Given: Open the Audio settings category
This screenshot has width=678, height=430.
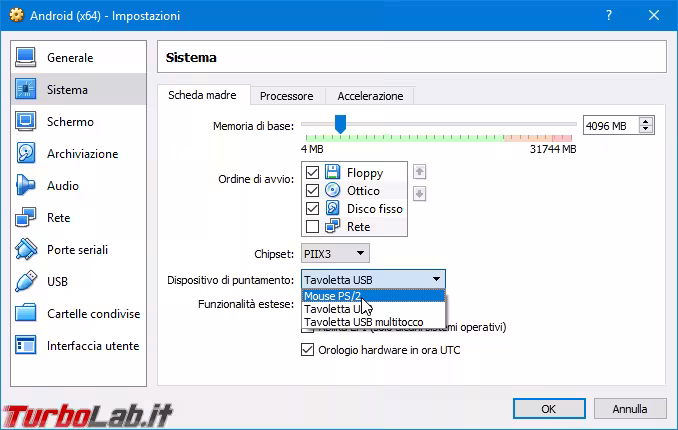Looking at the screenshot, I should pos(78,186).
